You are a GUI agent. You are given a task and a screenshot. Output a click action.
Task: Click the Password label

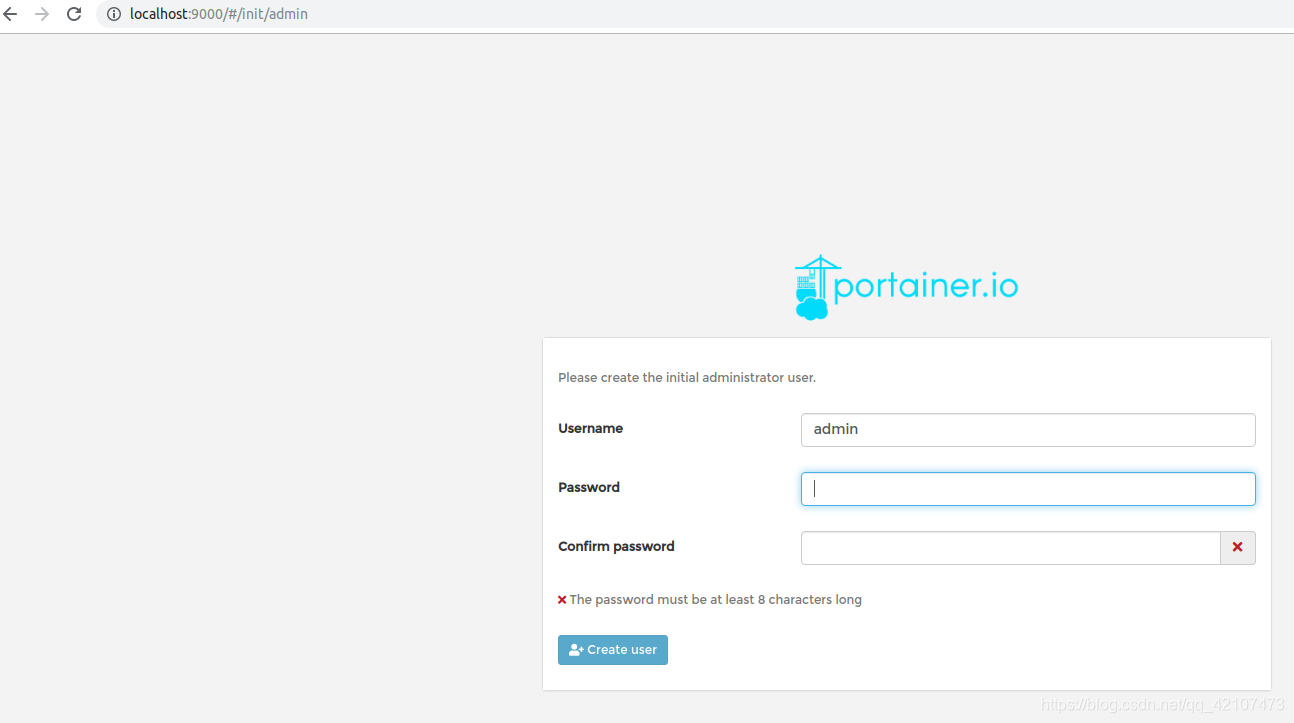tap(589, 487)
